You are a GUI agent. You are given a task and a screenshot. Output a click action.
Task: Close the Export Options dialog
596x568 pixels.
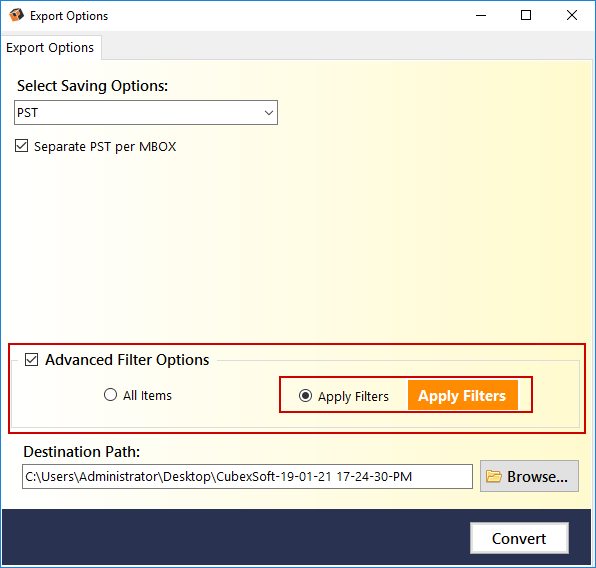572,16
